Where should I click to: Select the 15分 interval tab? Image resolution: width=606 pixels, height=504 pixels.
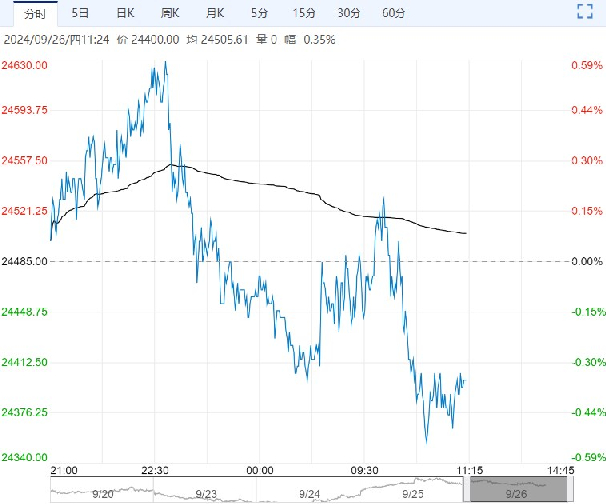click(304, 13)
